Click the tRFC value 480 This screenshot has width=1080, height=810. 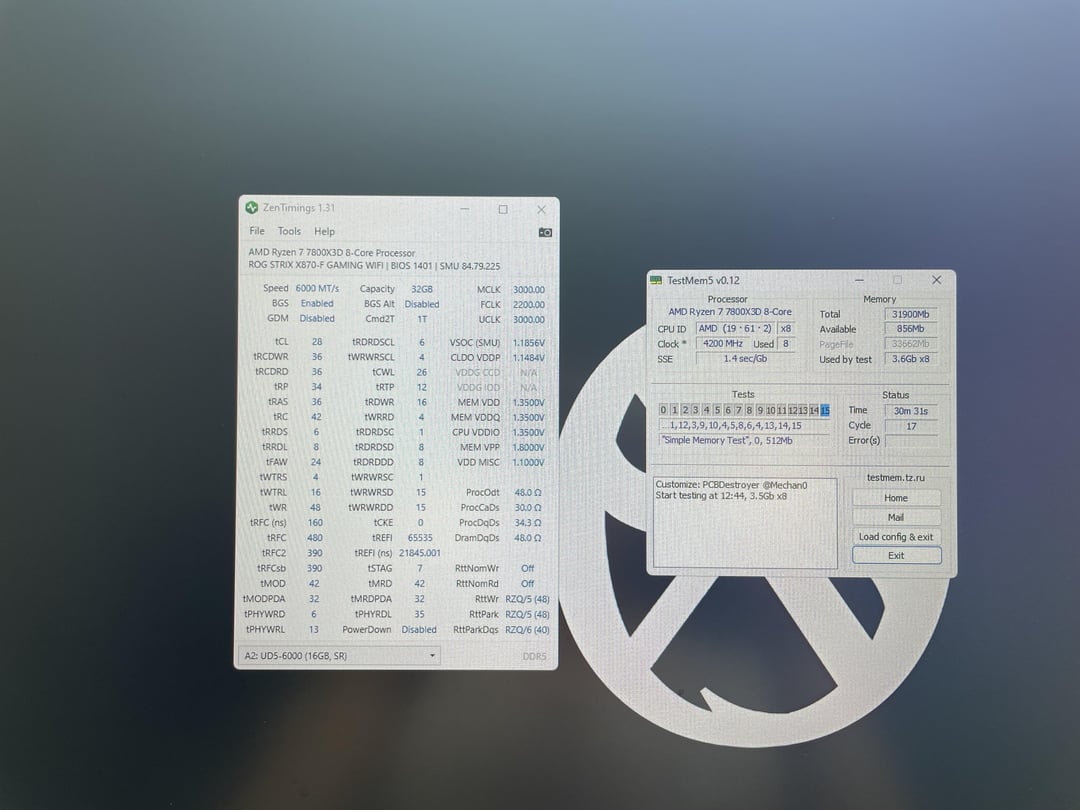315,538
